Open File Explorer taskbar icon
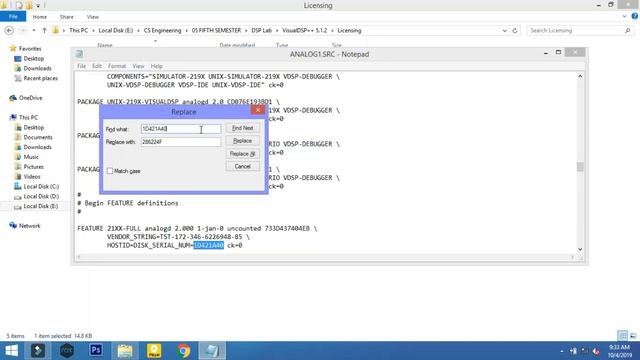 pos(125,351)
